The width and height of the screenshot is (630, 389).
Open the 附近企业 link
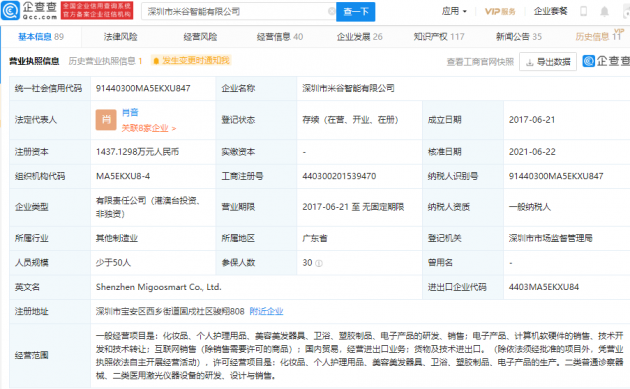(x=266, y=311)
